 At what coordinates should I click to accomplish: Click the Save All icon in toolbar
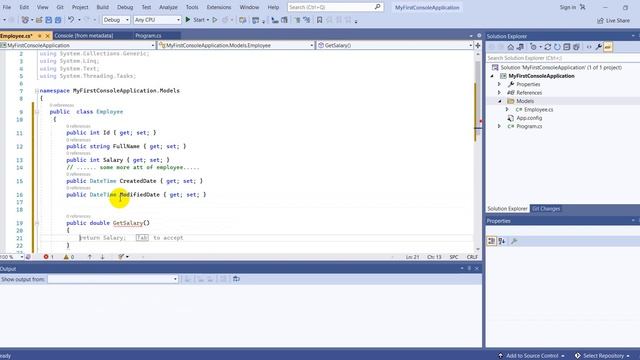click(58, 20)
